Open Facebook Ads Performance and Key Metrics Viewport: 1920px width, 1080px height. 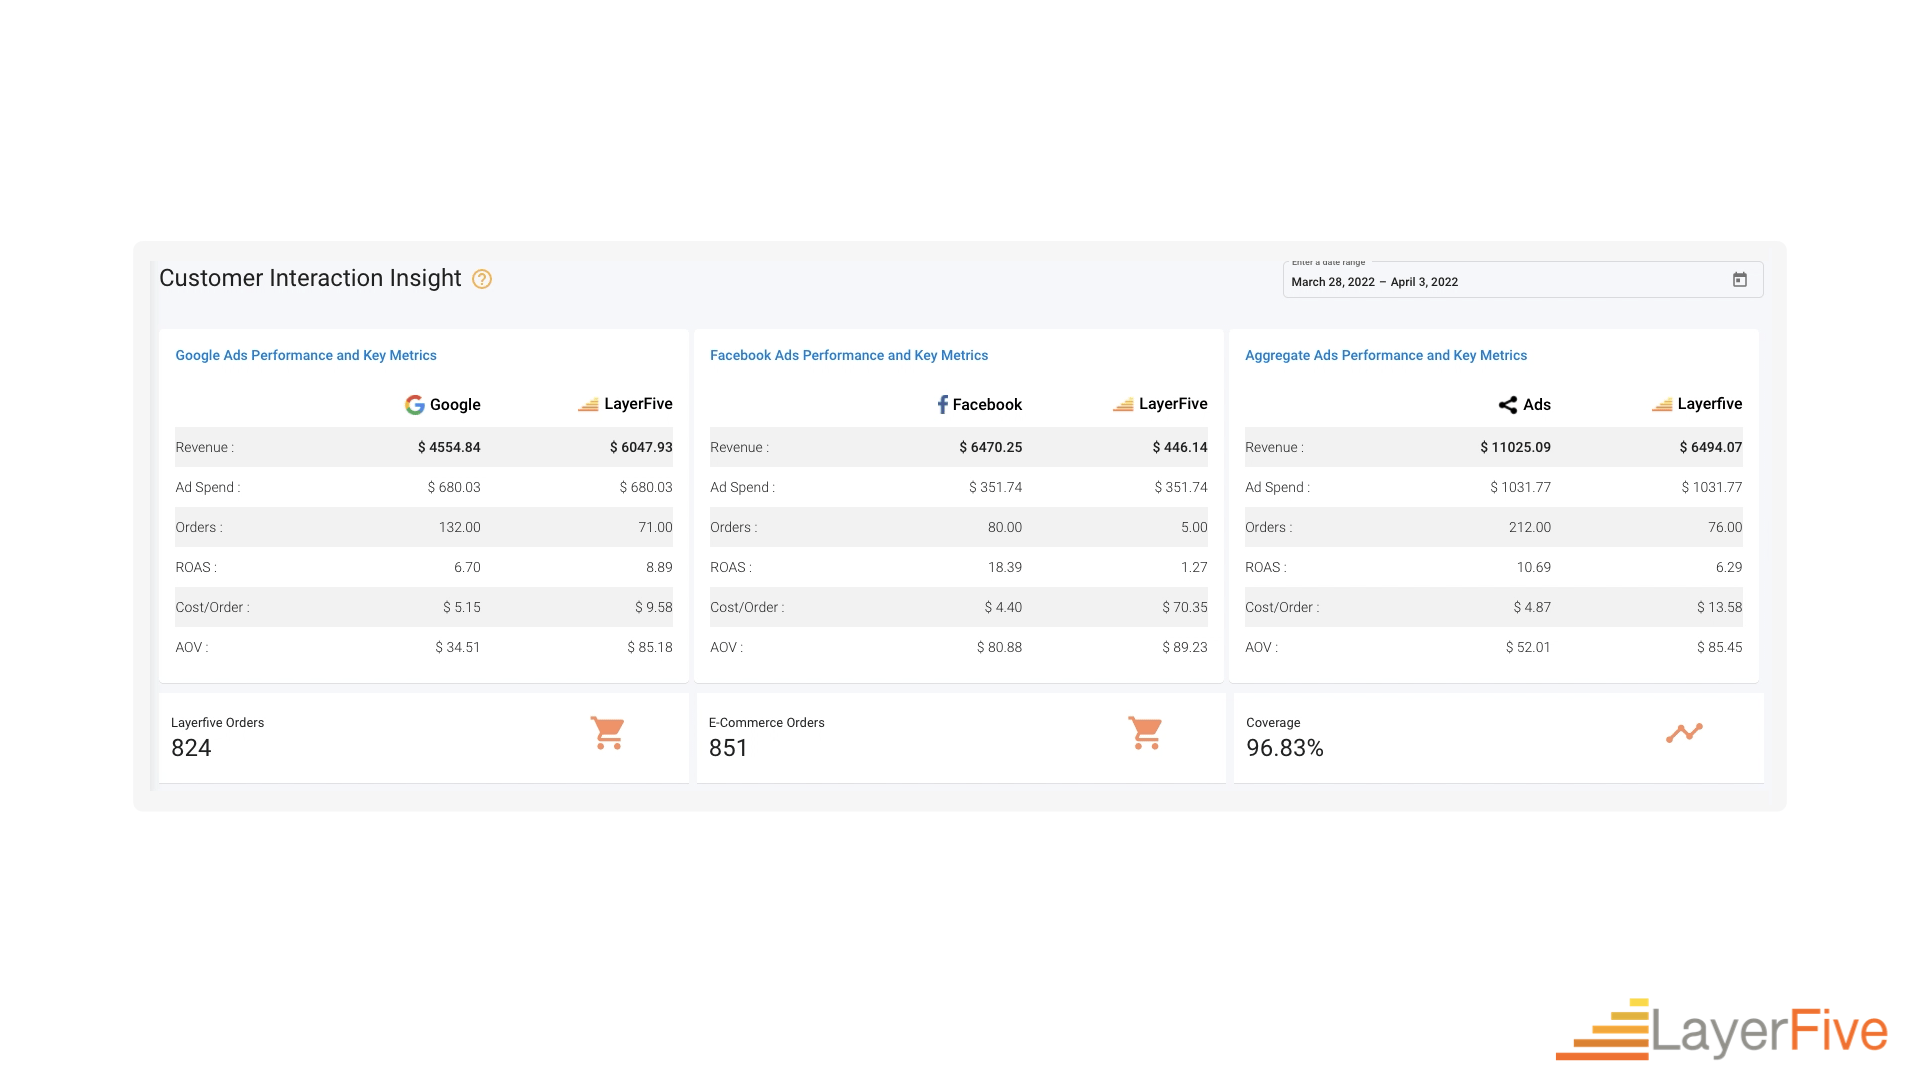[x=848, y=355]
